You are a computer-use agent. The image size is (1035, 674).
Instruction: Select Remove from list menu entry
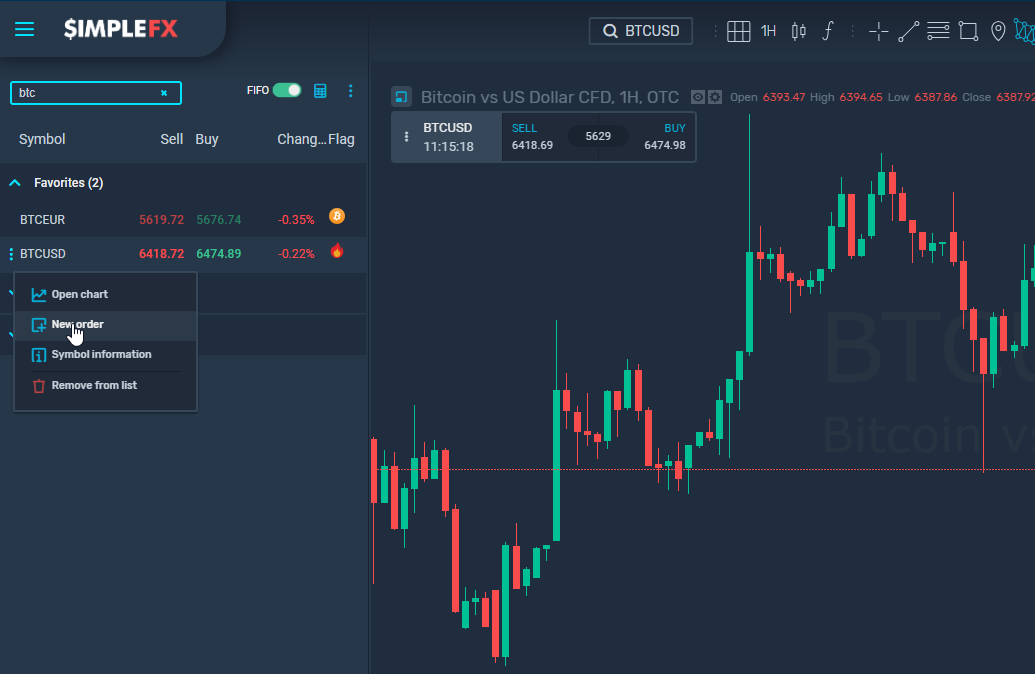coord(93,385)
